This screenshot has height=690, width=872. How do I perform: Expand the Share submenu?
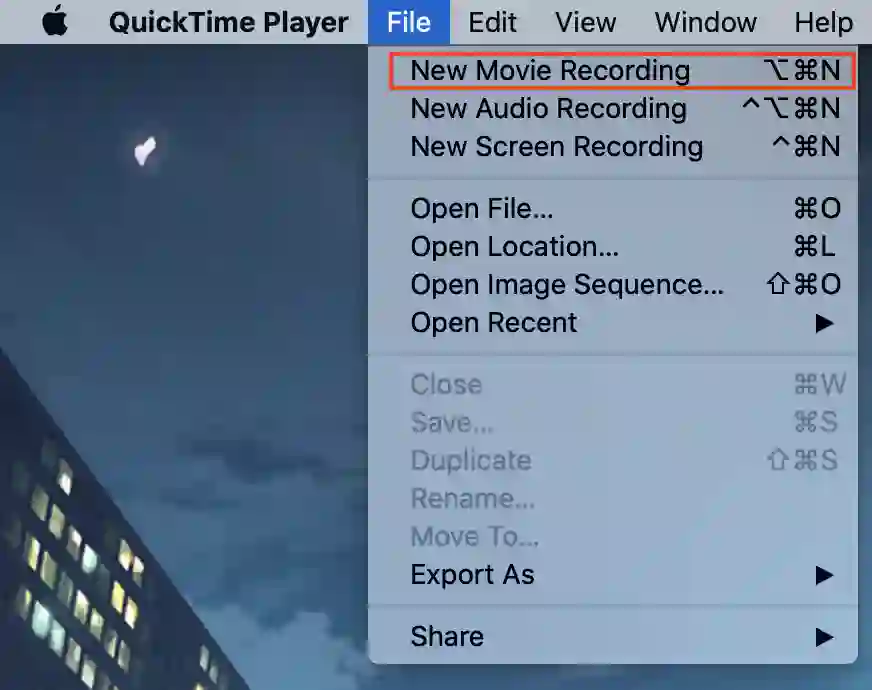[x=613, y=636]
